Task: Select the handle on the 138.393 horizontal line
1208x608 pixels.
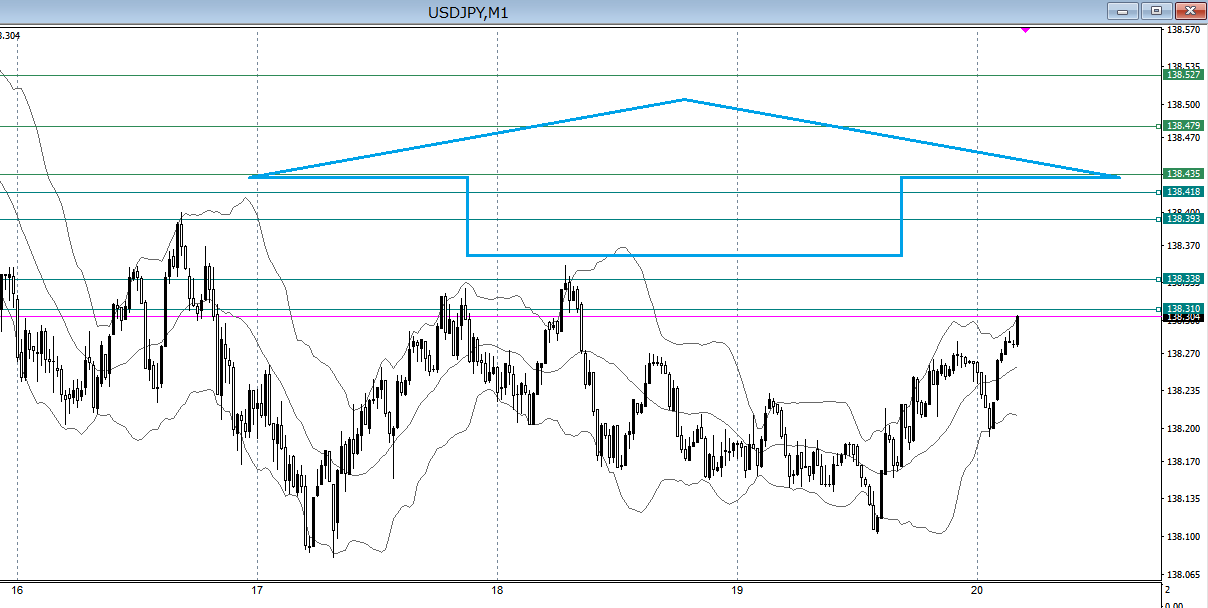Action: tap(1159, 219)
